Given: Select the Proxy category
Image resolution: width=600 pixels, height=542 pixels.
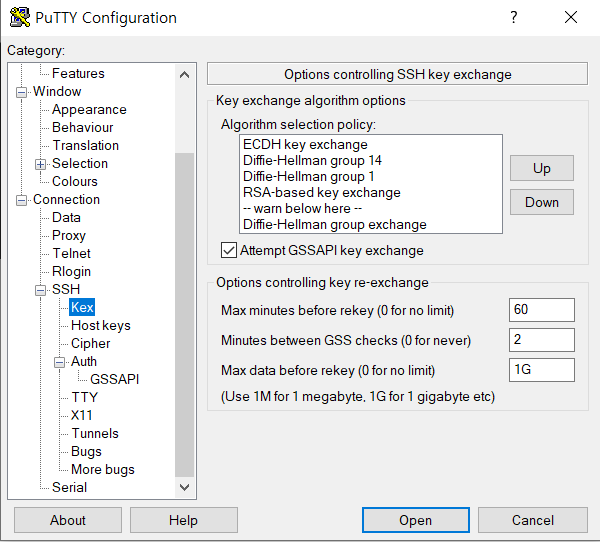Looking at the screenshot, I should 69,235.
